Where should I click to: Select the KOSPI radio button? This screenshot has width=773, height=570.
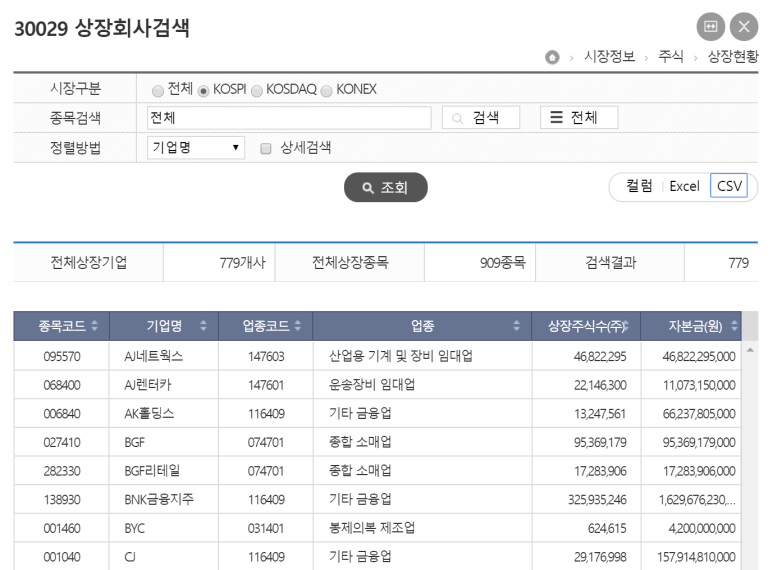click(x=203, y=91)
